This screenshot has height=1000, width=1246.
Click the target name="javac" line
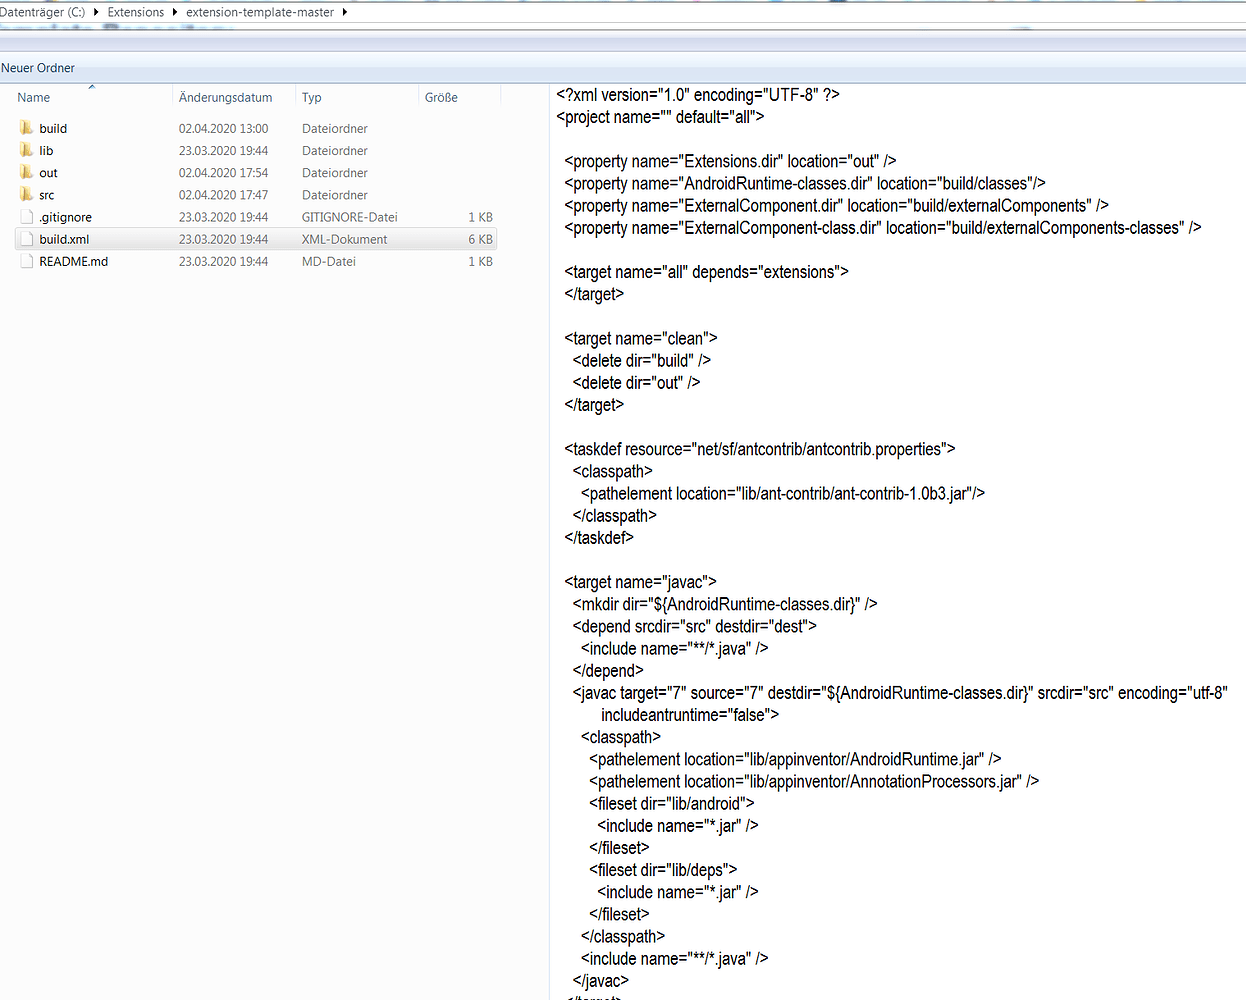[640, 581]
